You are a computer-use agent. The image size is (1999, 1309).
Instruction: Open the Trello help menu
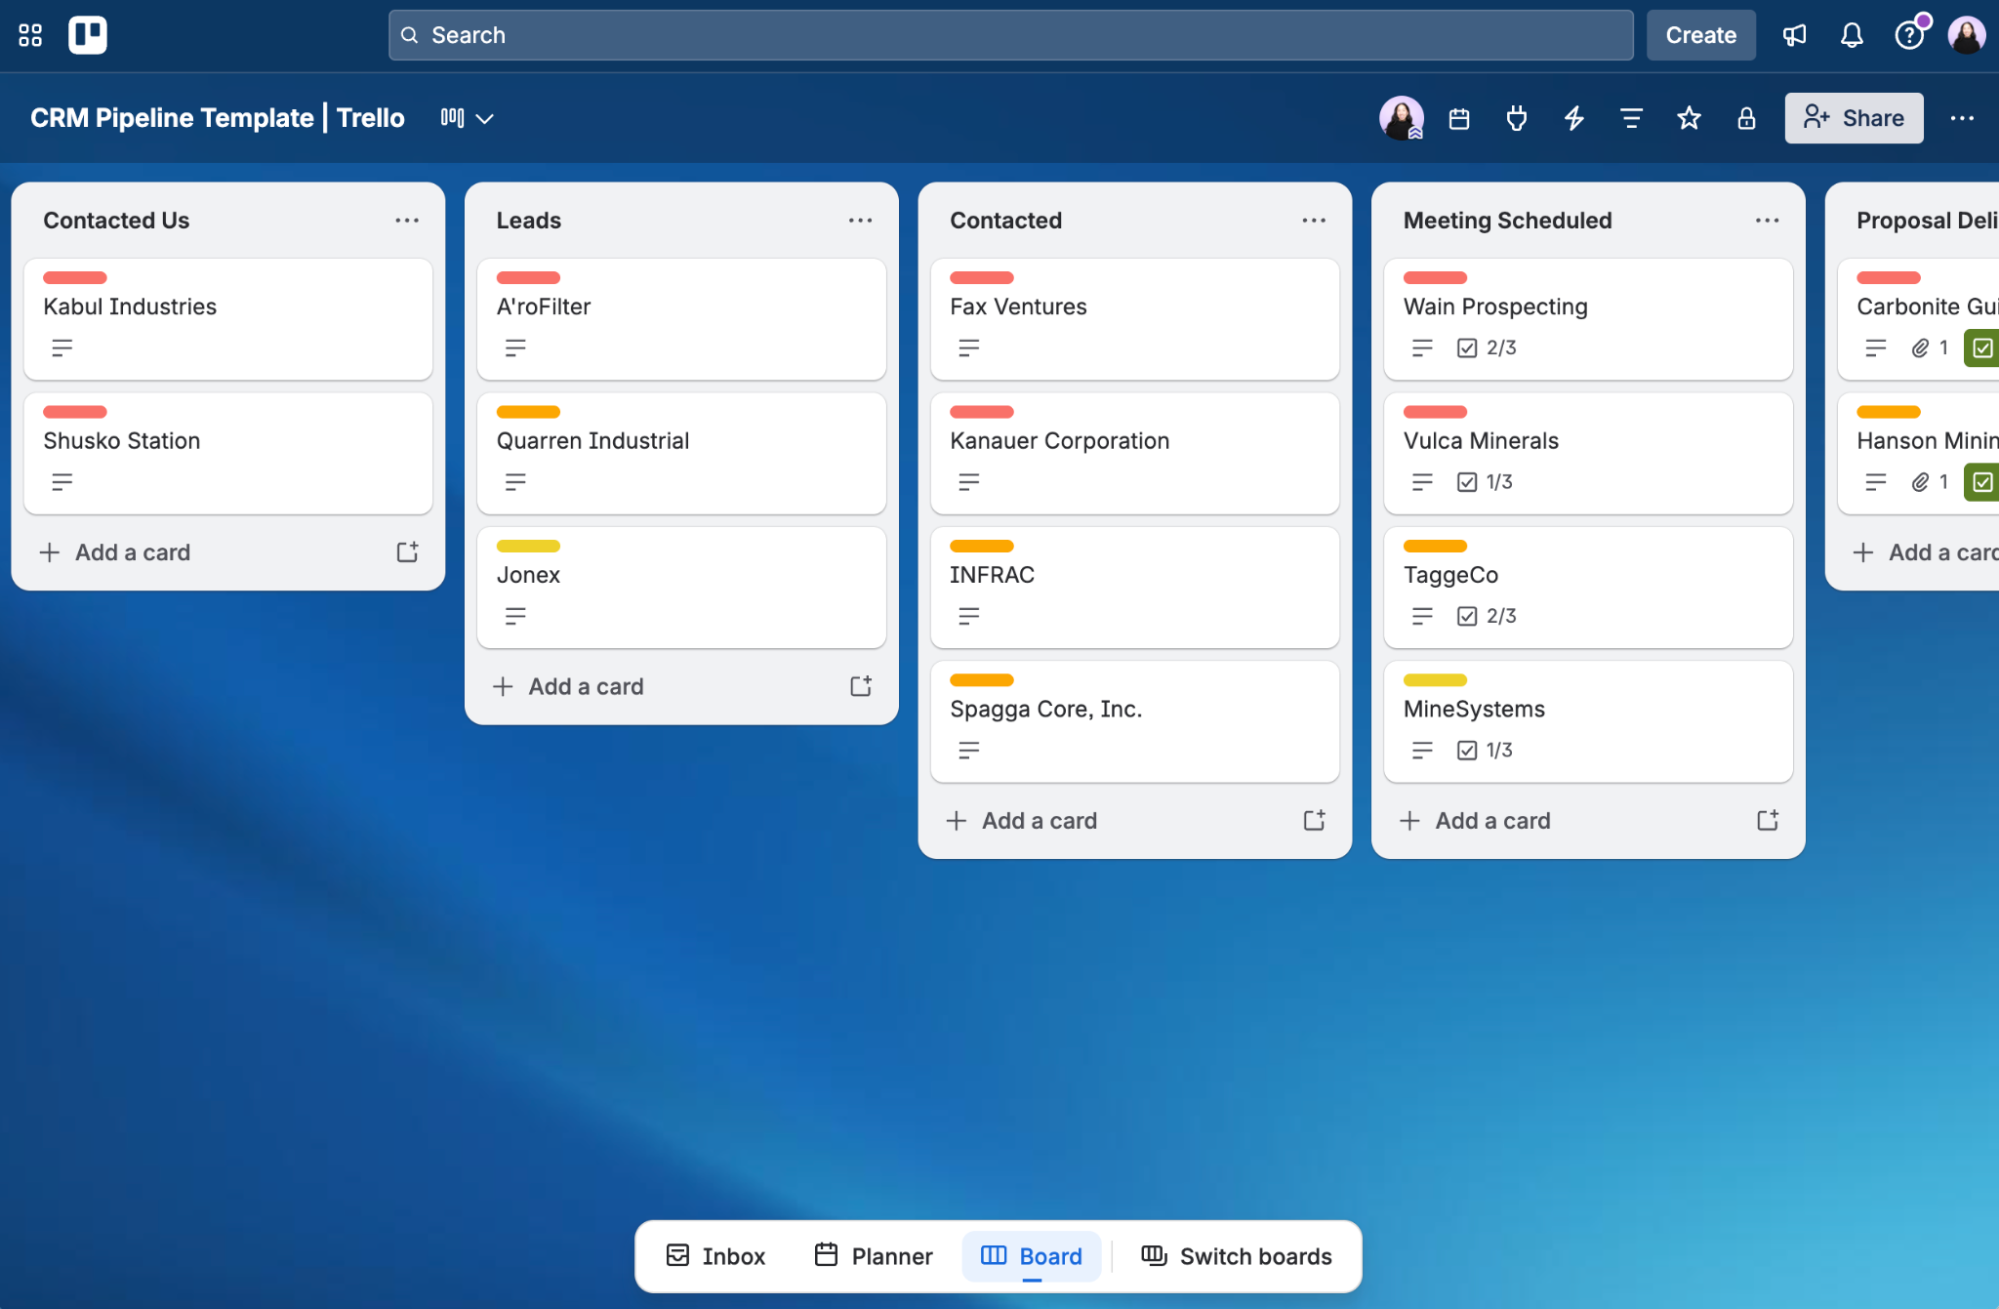click(1909, 34)
